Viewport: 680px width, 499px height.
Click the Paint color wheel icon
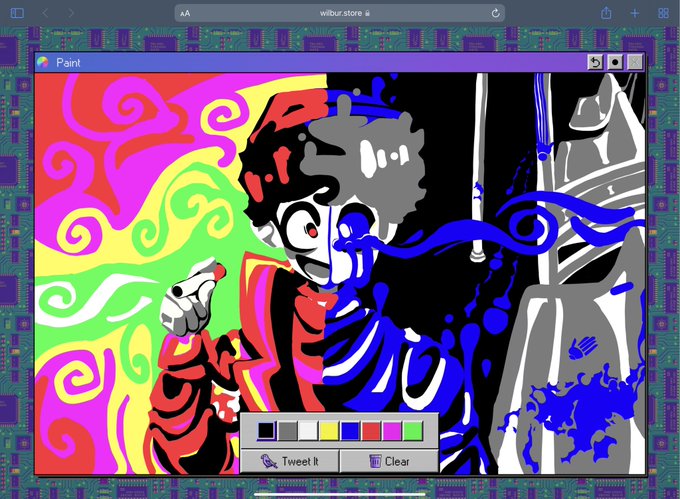[x=42, y=62]
